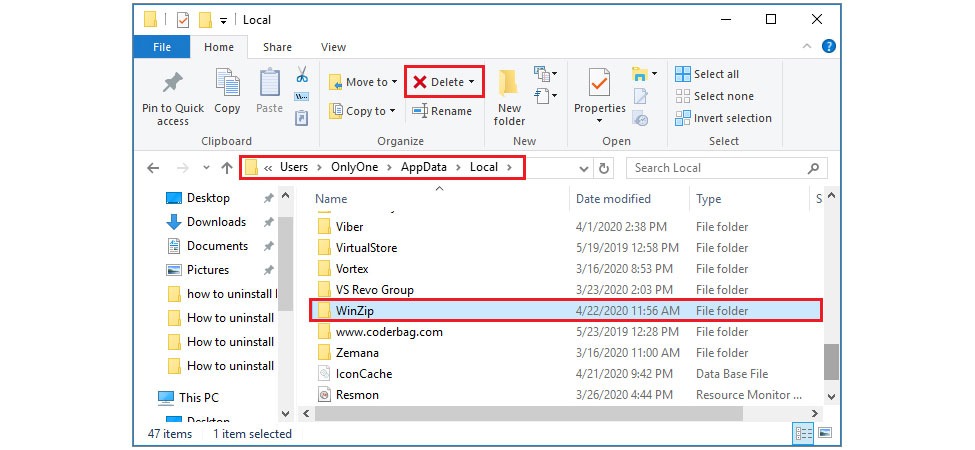Open the blue Help question icon
The height and width of the screenshot is (450, 975).
[x=828, y=46]
